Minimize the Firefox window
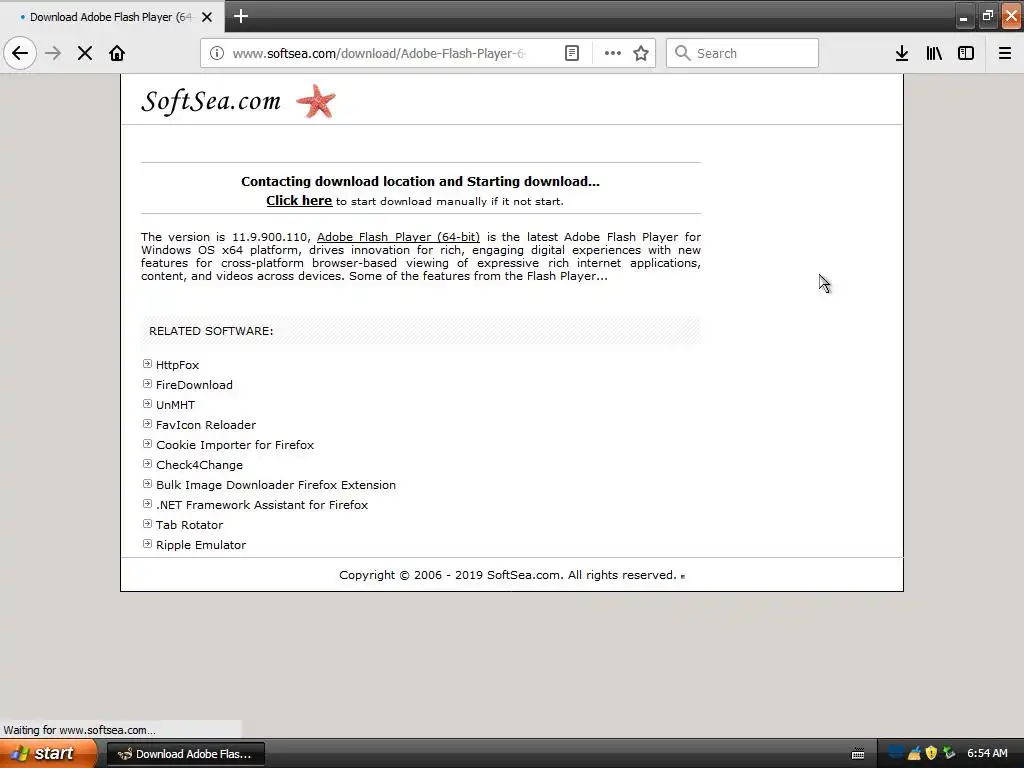 coord(963,17)
